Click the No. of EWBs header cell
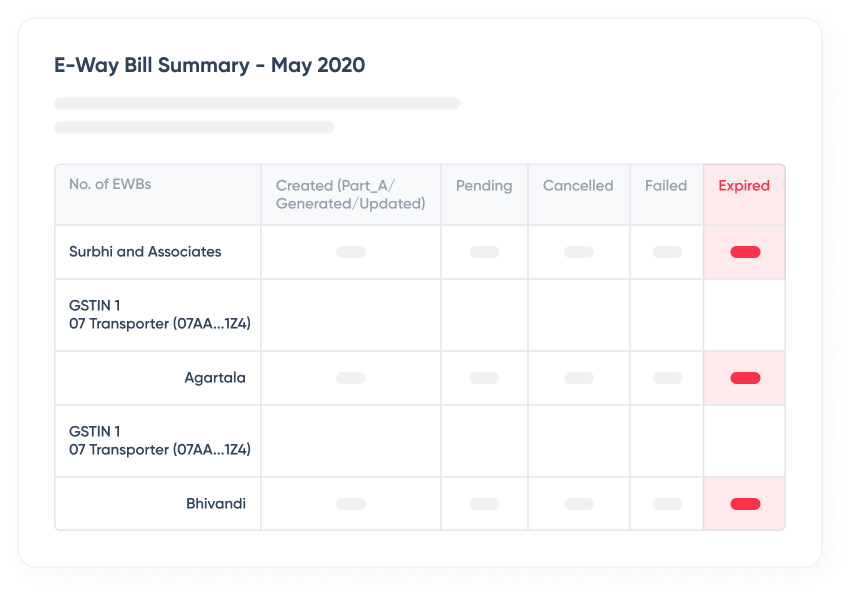 [x=110, y=185]
